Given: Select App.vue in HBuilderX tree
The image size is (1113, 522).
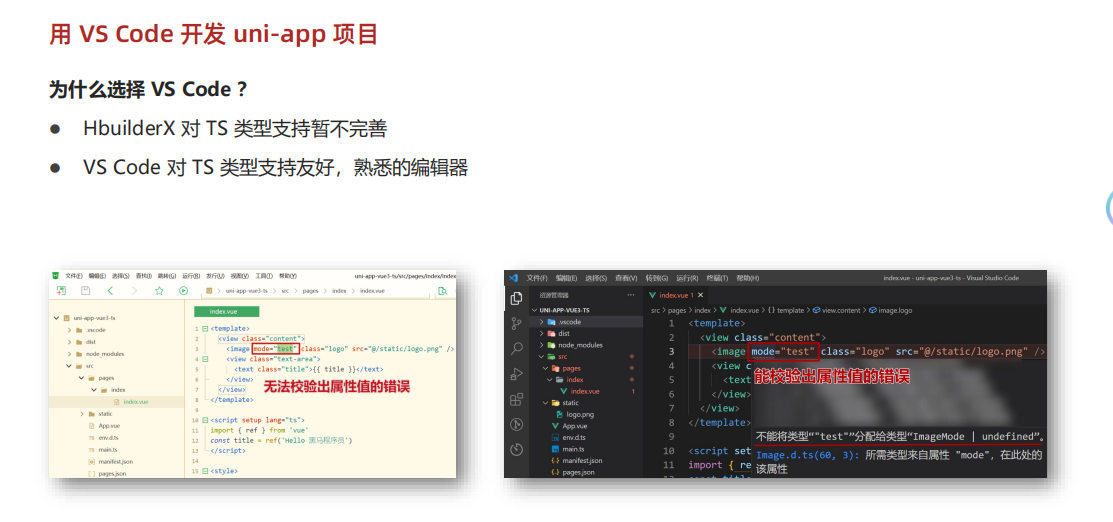Looking at the screenshot, I should point(109,425).
